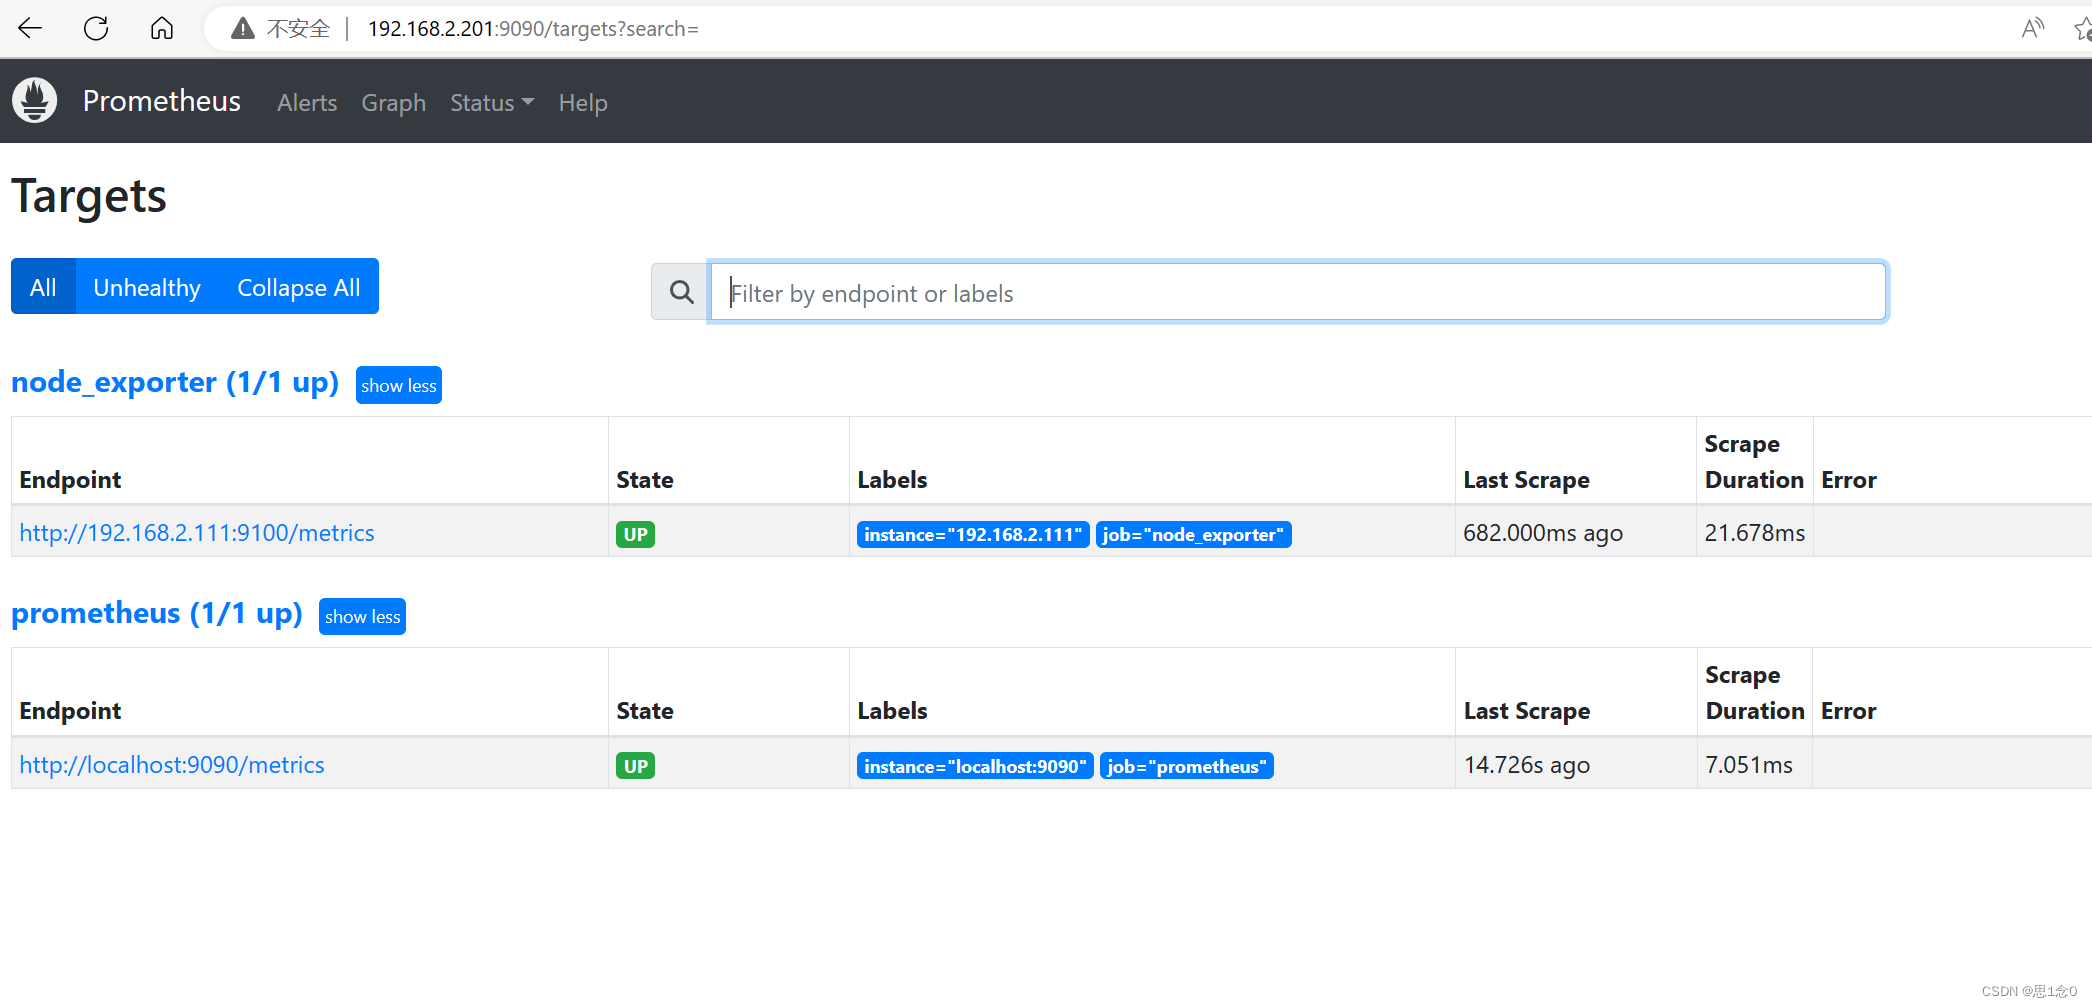Screen dimensions: 2092x1007
Task: Open node_exporter (1/1 up) heading link
Action: (x=175, y=382)
